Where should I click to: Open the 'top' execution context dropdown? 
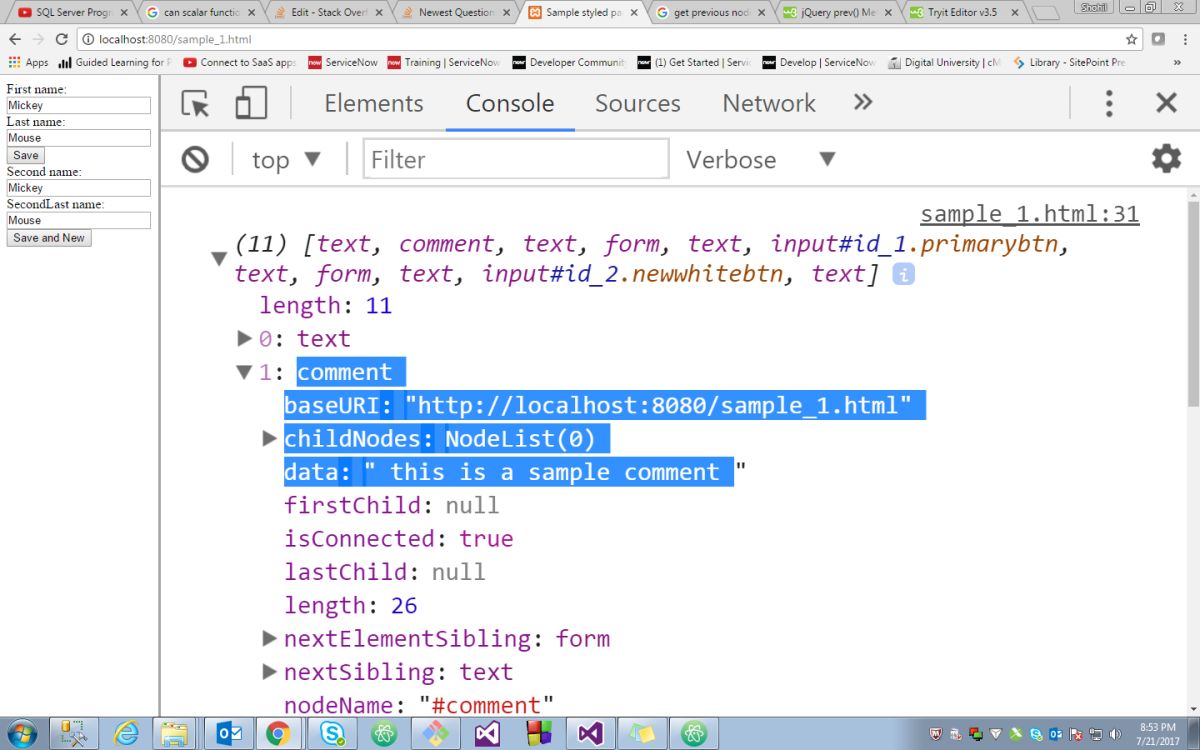point(286,159)
